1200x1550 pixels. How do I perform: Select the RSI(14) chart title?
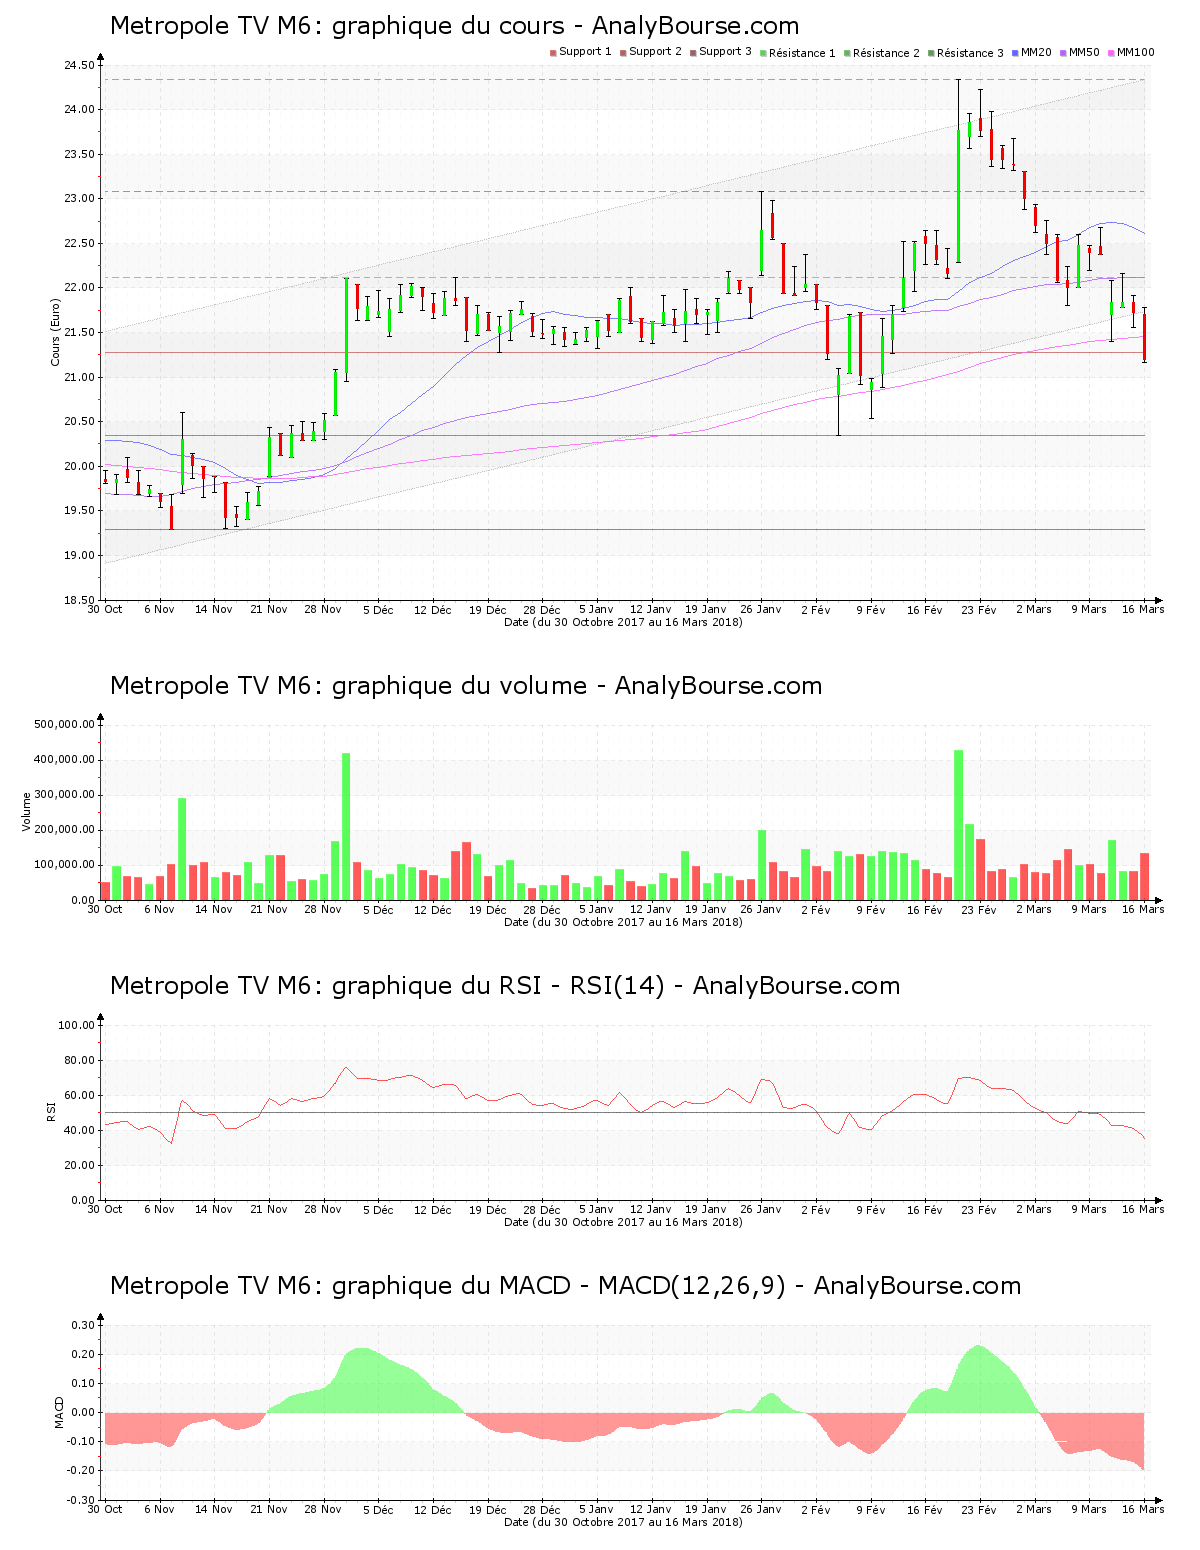click(504, 986)
